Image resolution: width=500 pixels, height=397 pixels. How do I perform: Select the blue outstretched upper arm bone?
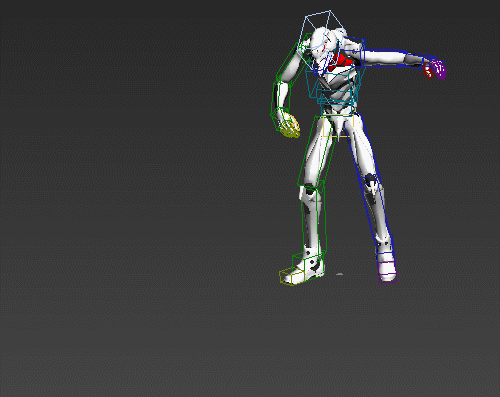pos(383,58)
